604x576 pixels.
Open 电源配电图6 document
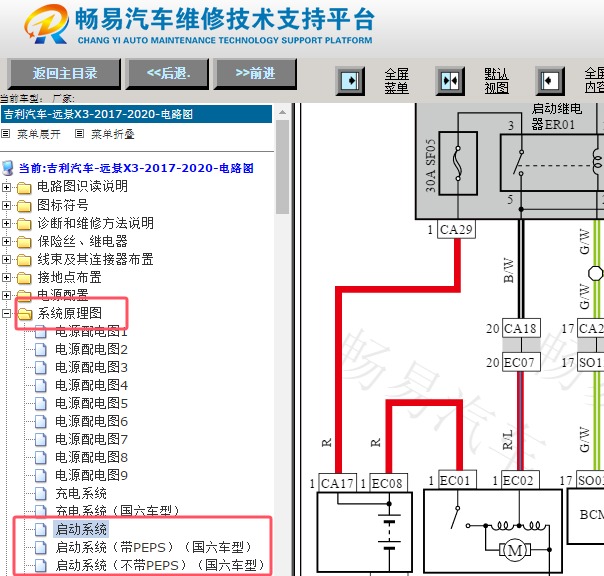(x=91, y=421)
